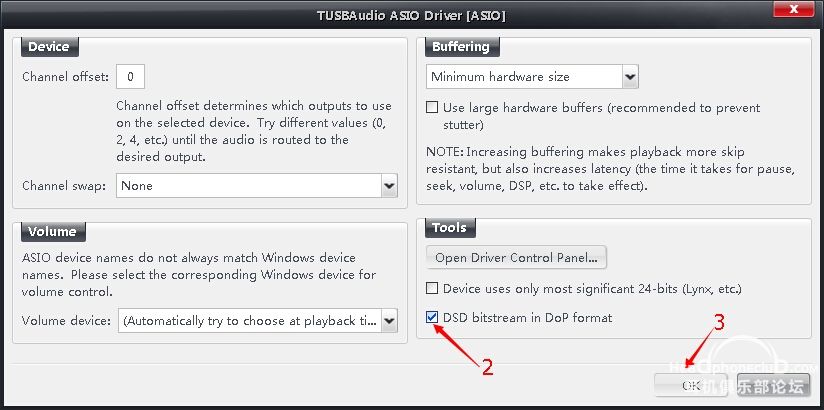
Task: Click the Channel offset input box
Action: [x=130, y=77]
